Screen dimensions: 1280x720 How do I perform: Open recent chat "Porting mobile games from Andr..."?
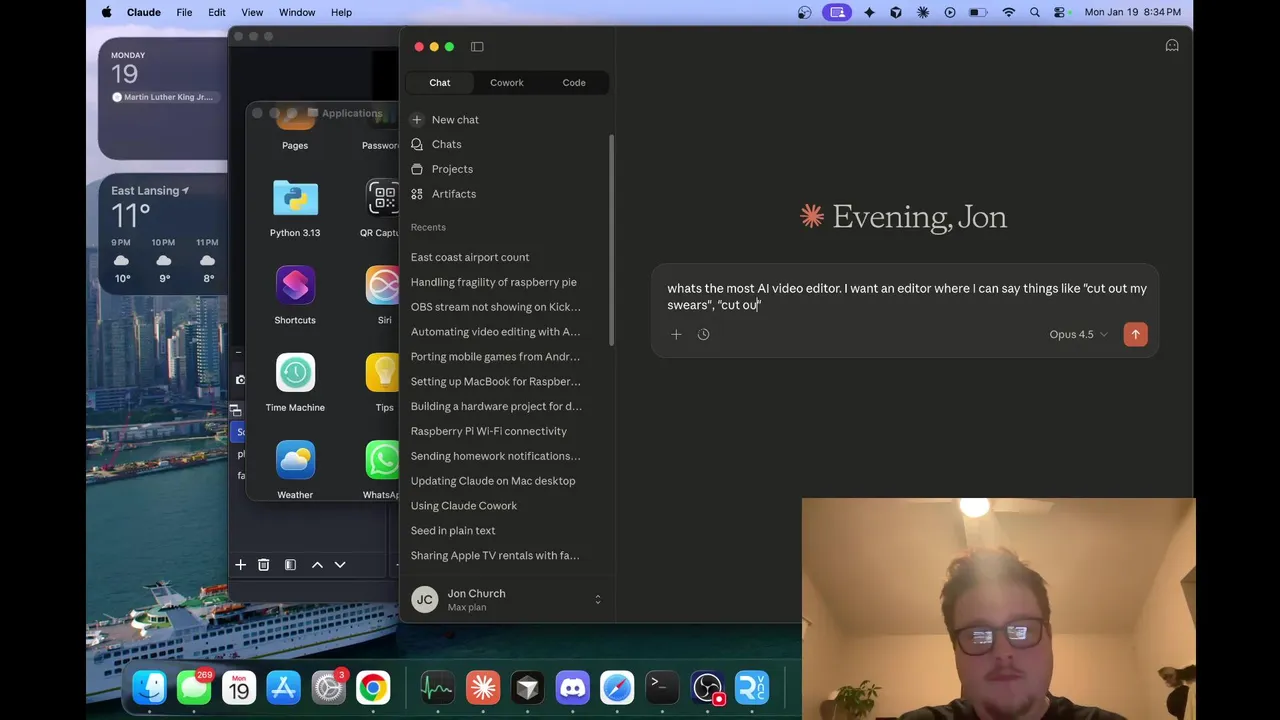click(x=496, y=357)
